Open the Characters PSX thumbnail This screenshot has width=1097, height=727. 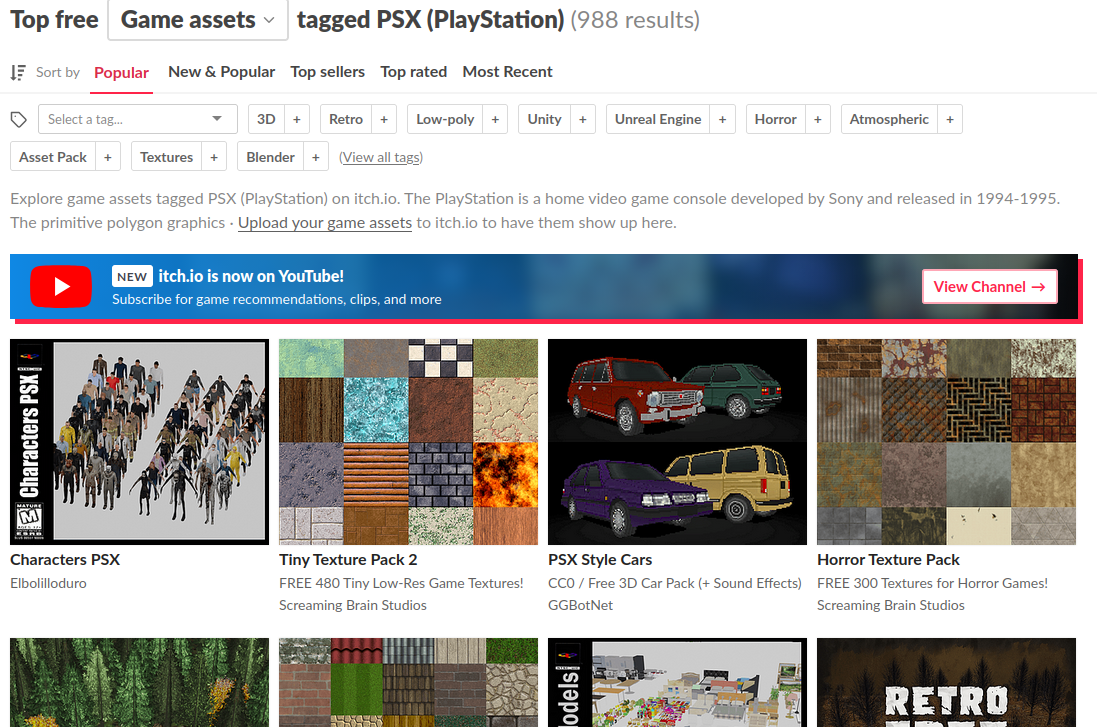[139, 442]
